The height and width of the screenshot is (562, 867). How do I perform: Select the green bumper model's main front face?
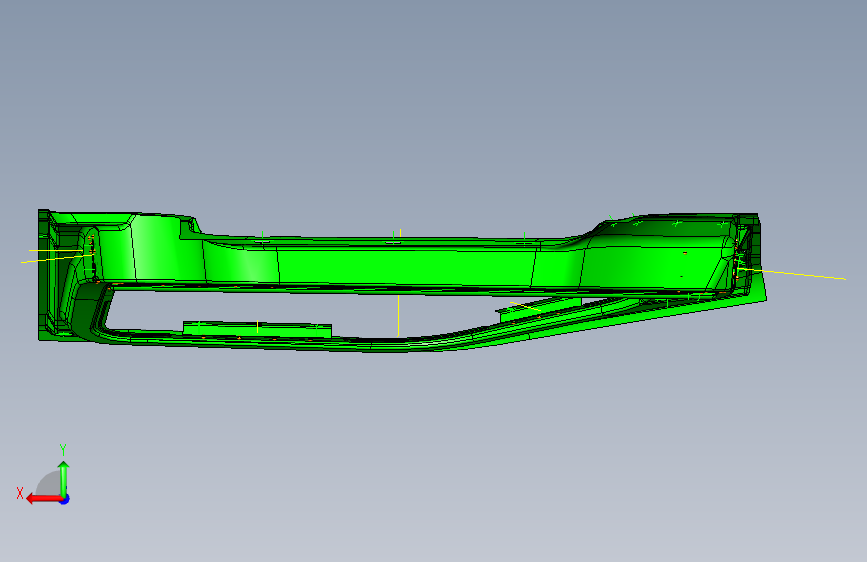[404, 267]
